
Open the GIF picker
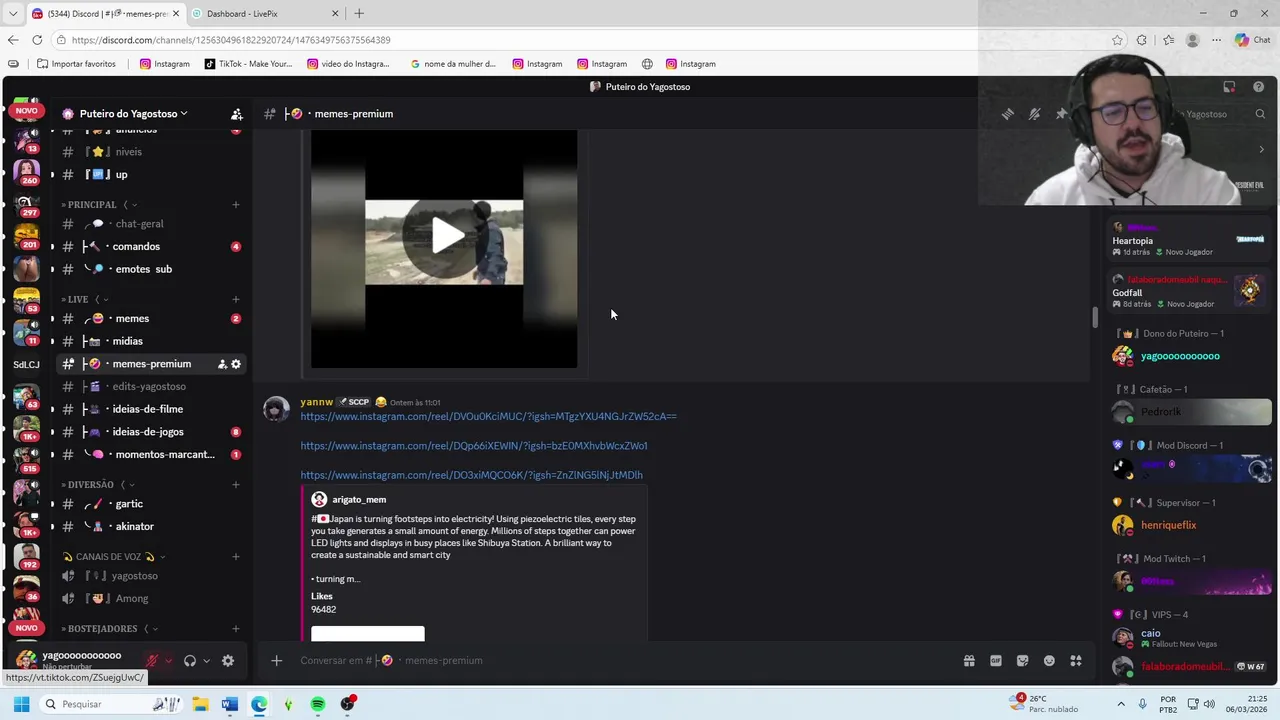pyautogui.click(x=996, y=660)
